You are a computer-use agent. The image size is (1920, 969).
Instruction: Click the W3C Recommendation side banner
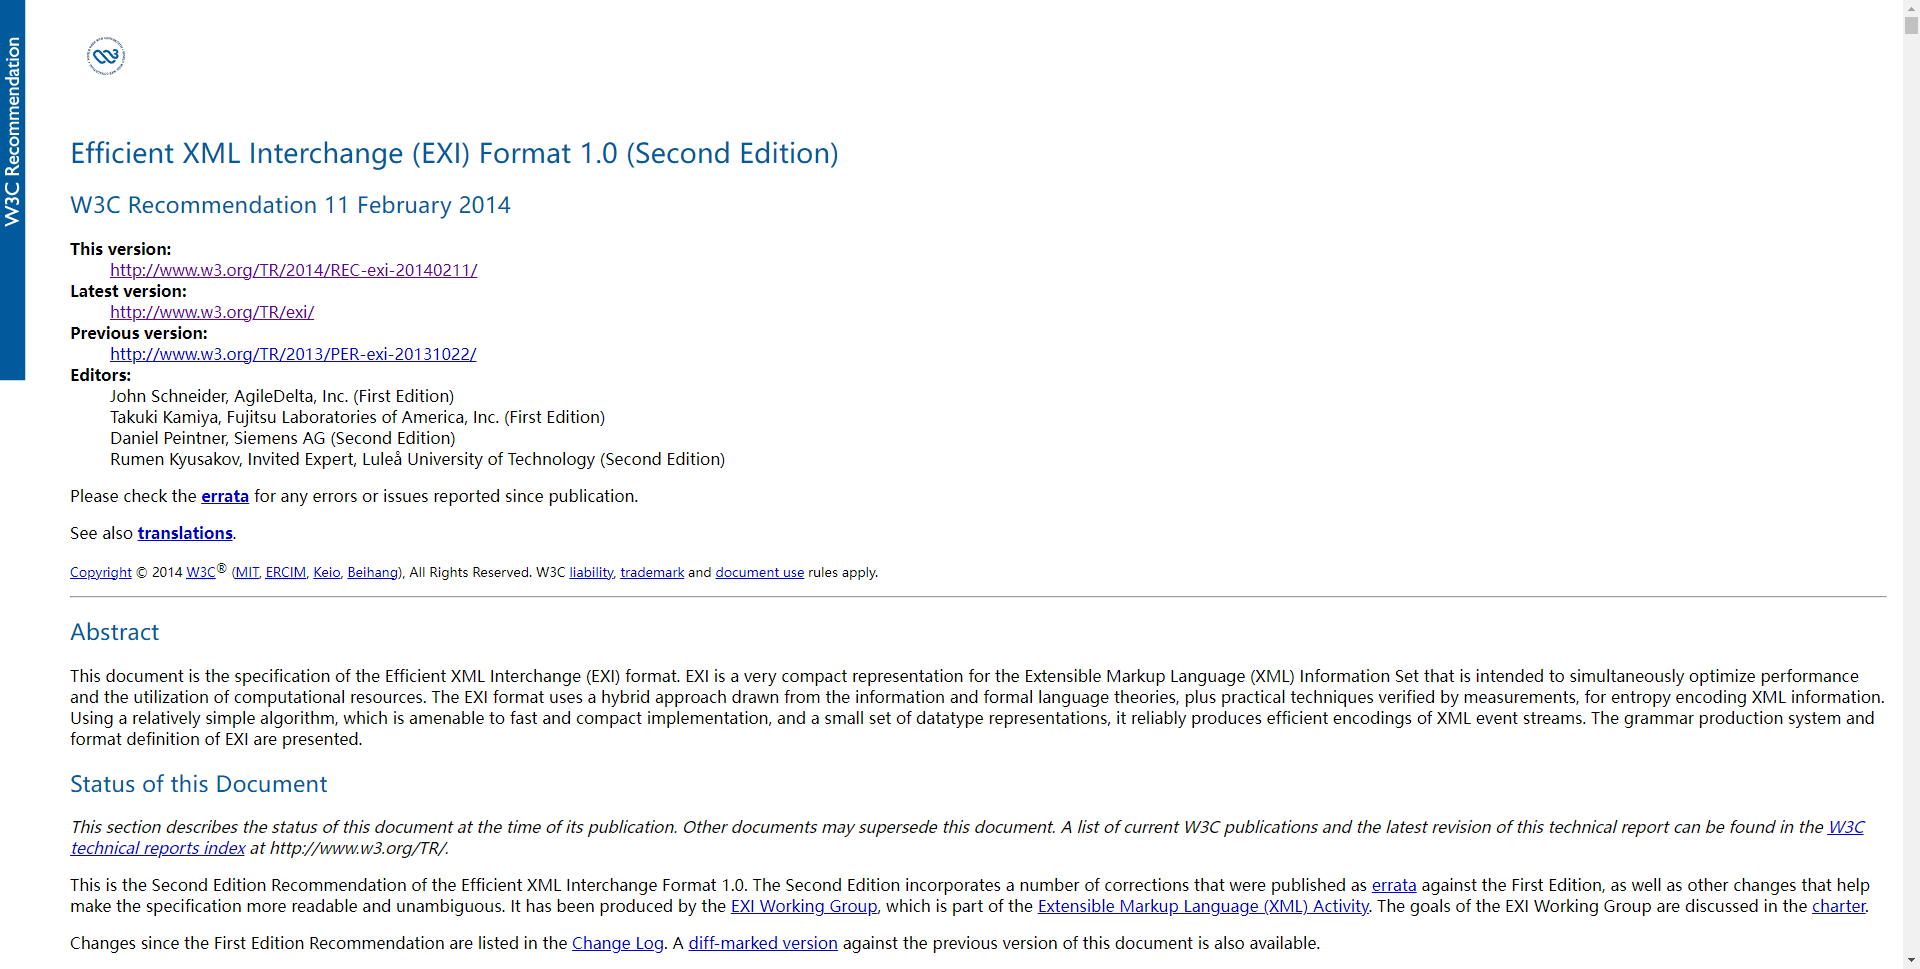coord(12,190)
